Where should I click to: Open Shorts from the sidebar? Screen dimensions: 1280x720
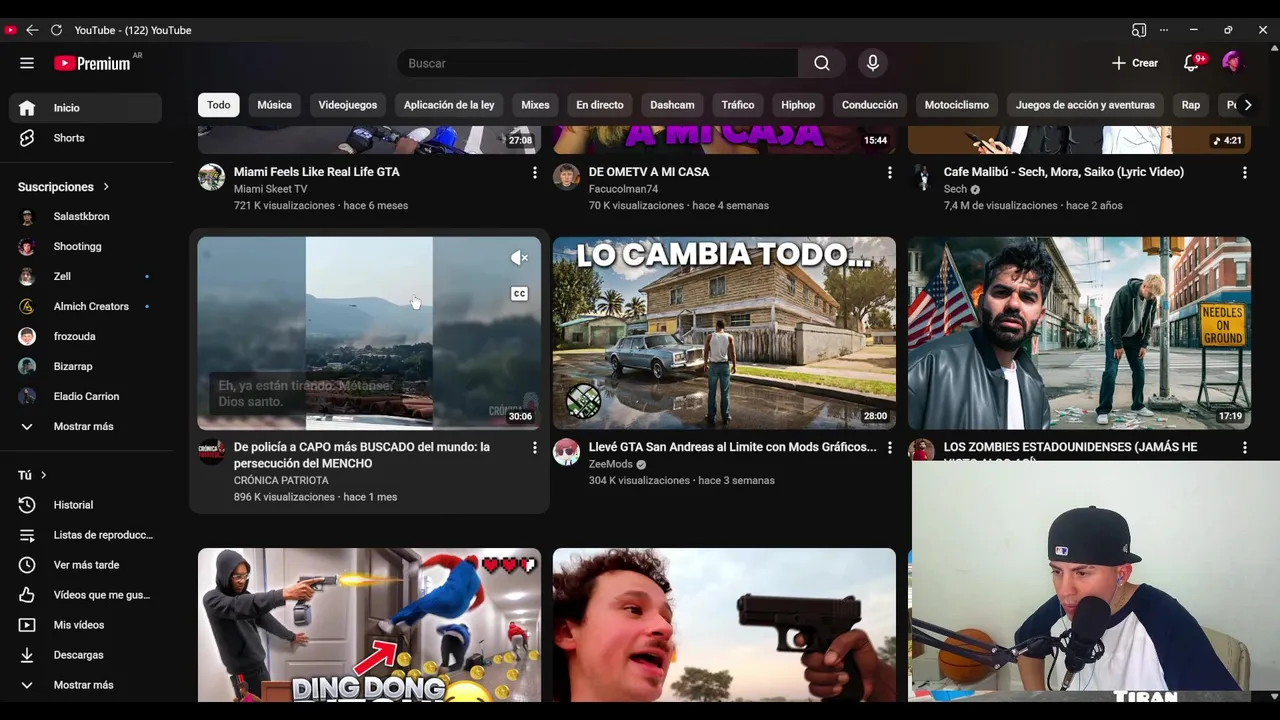(85, 138)
